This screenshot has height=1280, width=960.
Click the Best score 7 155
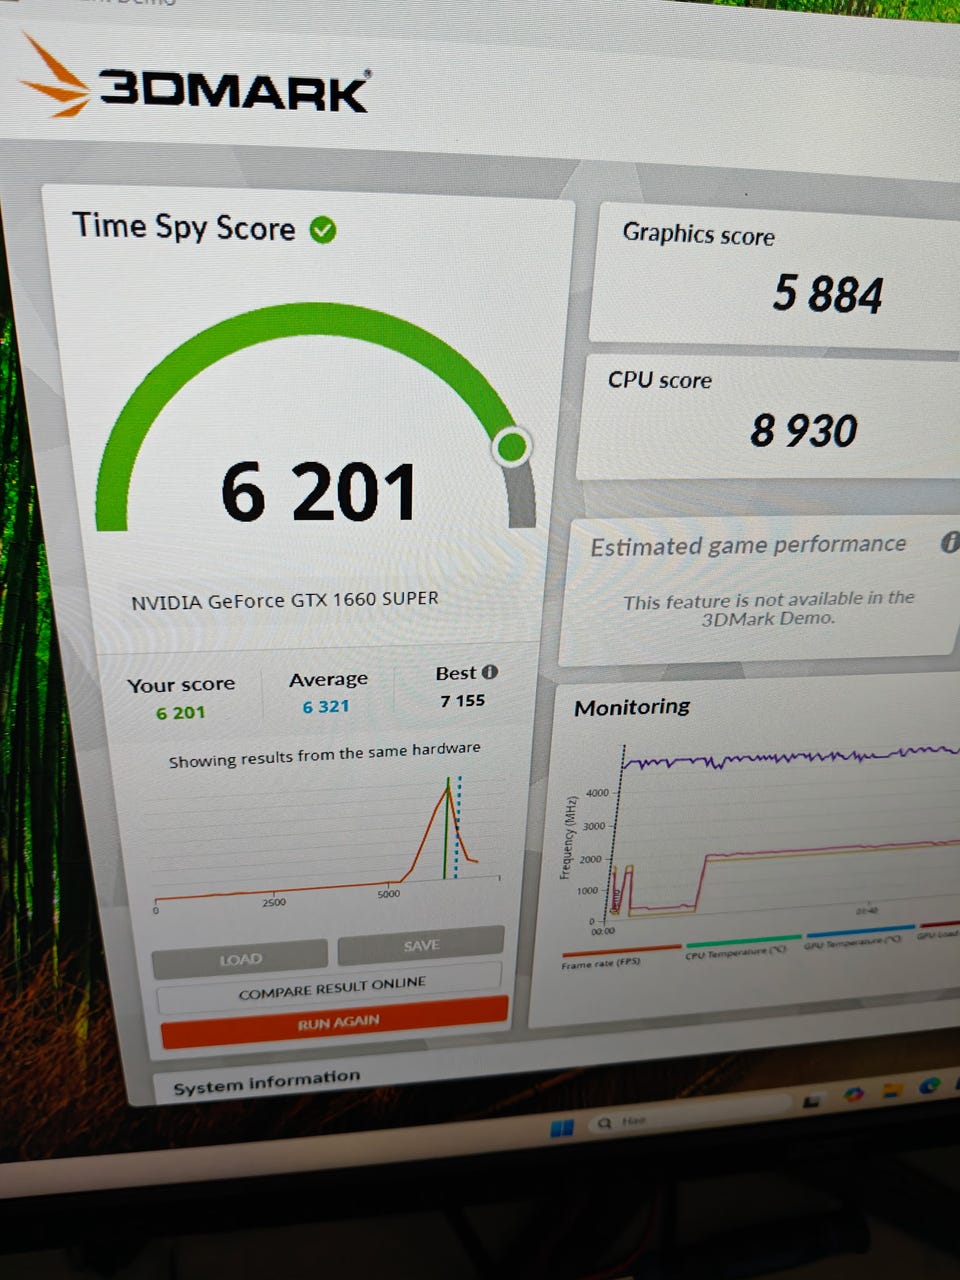[462, 700]
